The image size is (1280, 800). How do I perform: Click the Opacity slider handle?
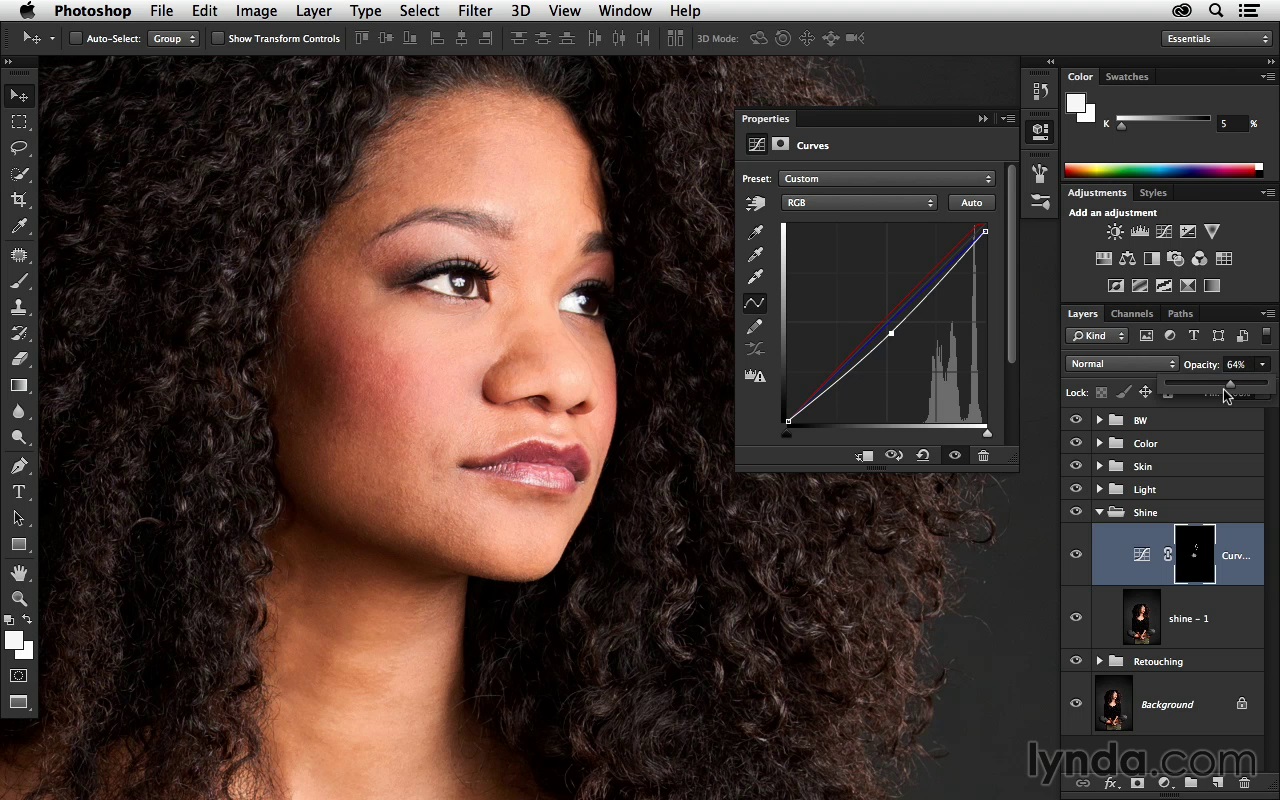1230,384
